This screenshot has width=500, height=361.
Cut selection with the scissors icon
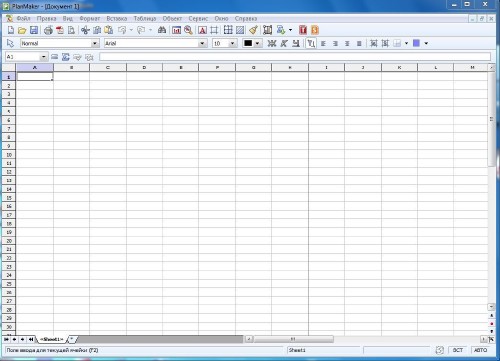(85, 30)
